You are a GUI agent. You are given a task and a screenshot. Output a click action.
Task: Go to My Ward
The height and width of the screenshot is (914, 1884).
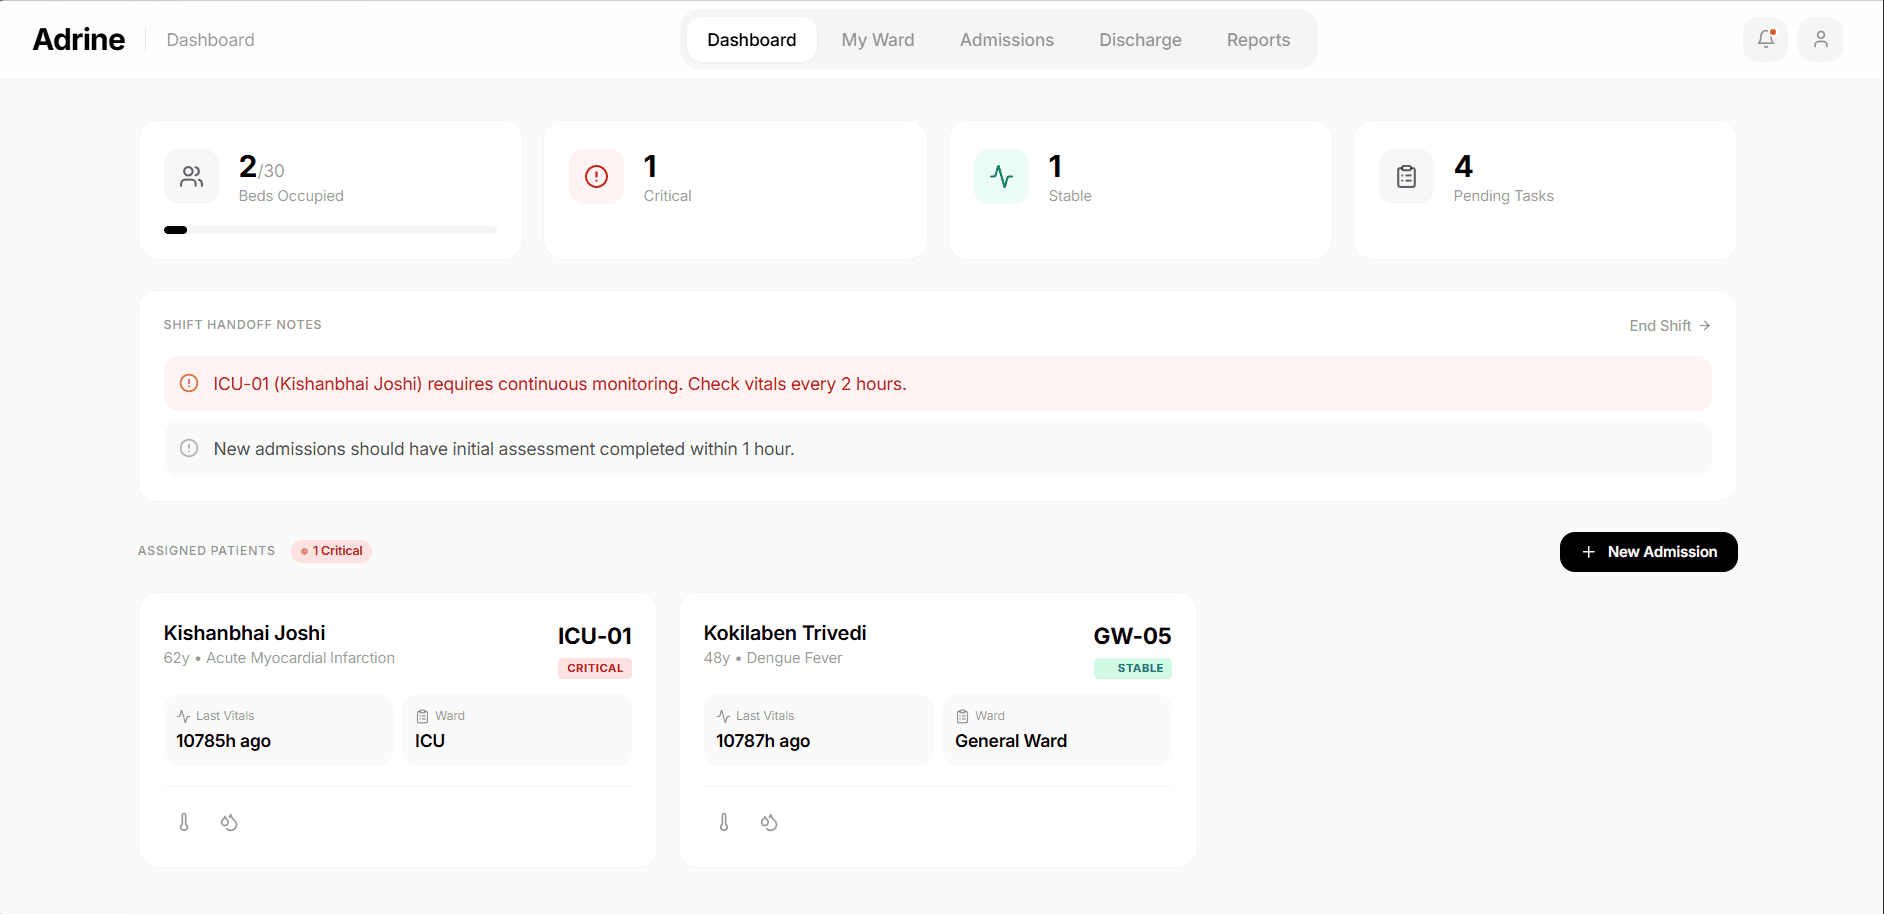click(x=877, y=39)
